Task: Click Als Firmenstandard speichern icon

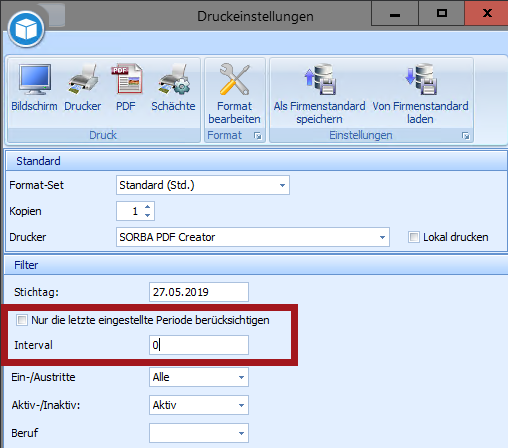Action: (320, 79)
